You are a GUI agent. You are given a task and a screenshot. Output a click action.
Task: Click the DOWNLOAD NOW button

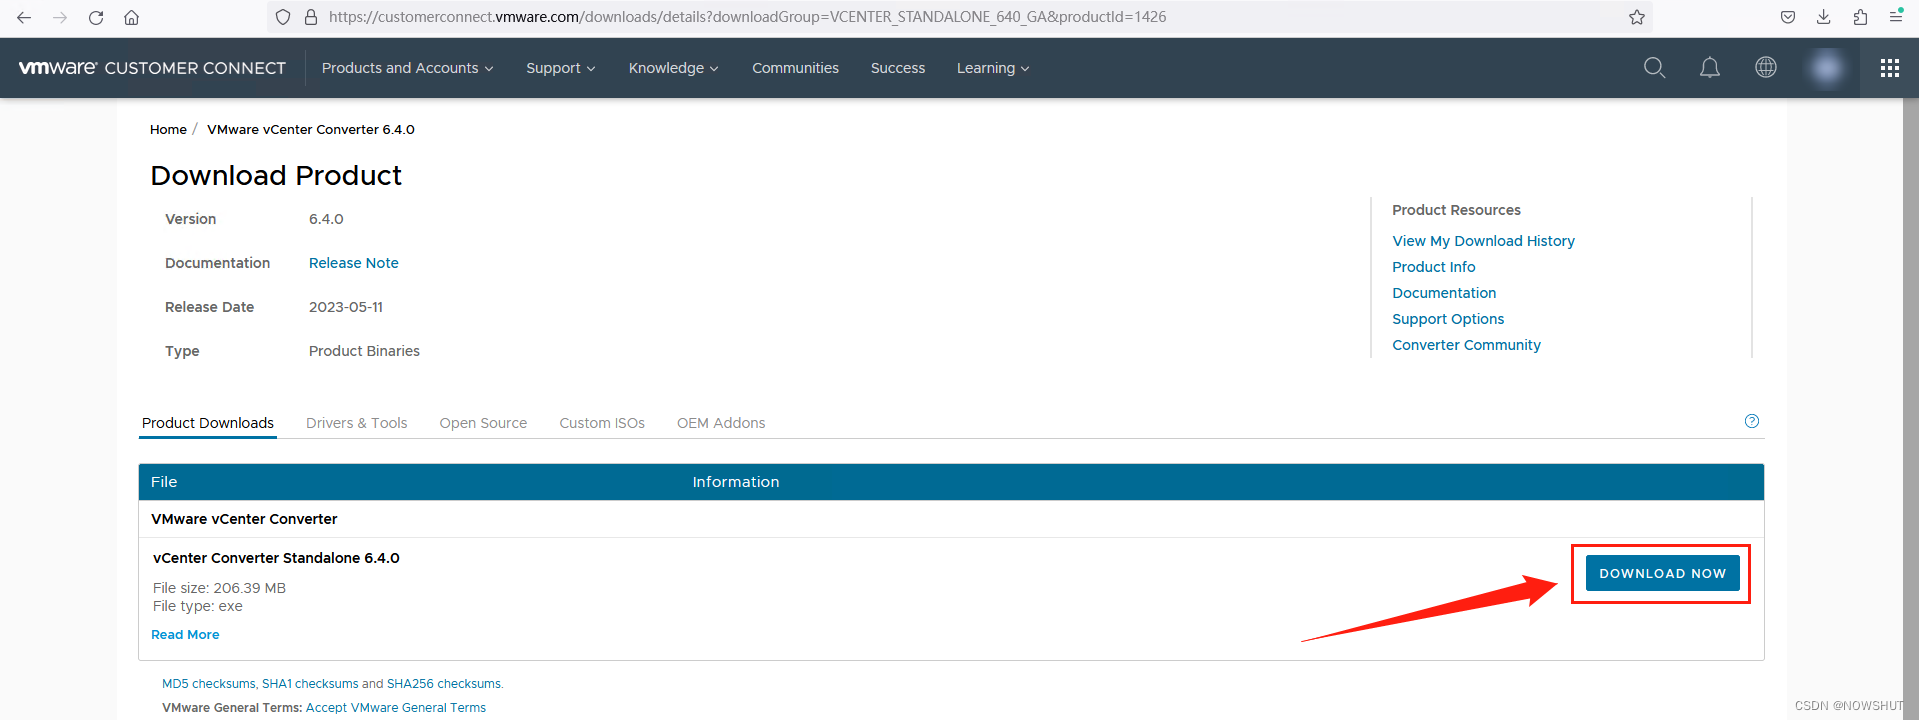pyautogui.click(x=1662, y=573)
